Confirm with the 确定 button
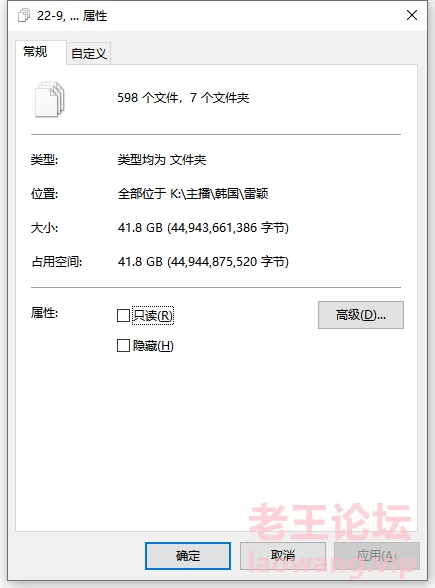 [x=188, y=556]
